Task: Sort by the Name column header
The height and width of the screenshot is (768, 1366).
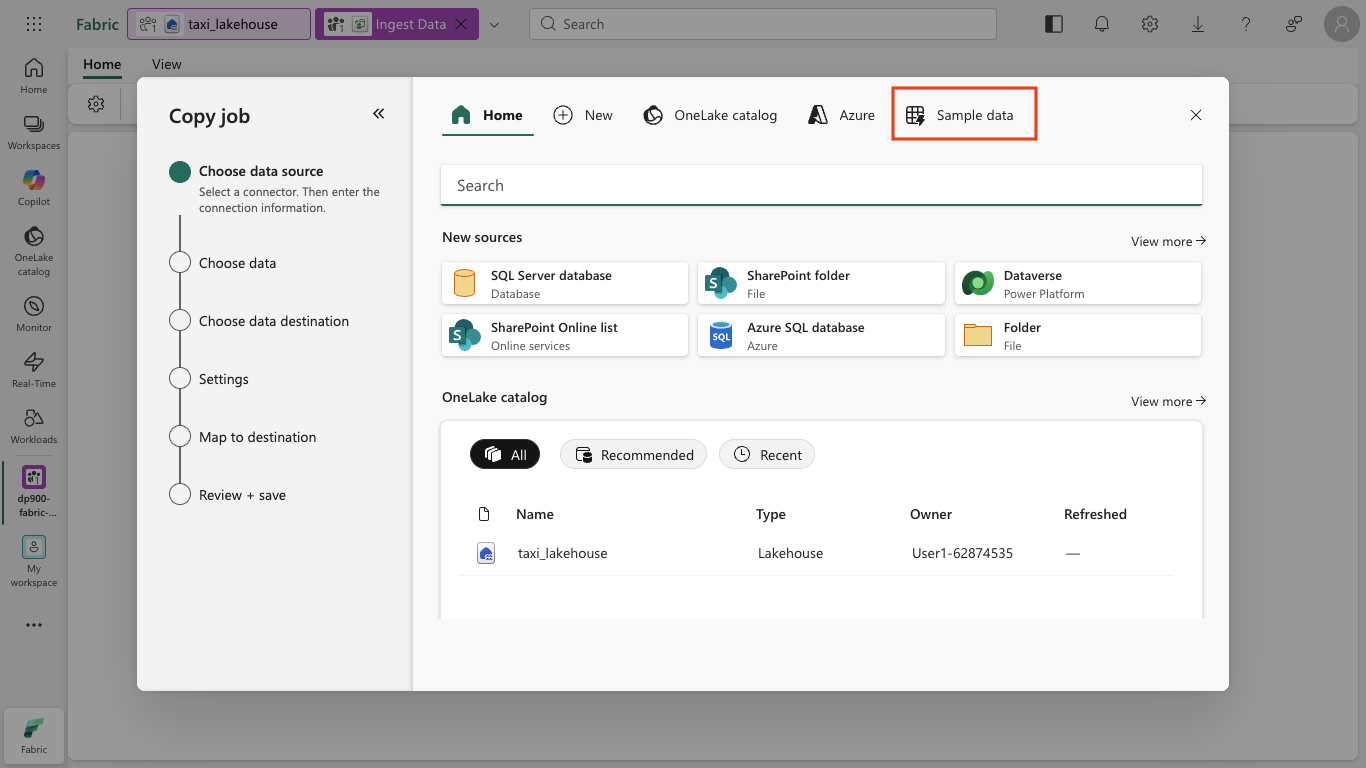Action: click(535, 514)
